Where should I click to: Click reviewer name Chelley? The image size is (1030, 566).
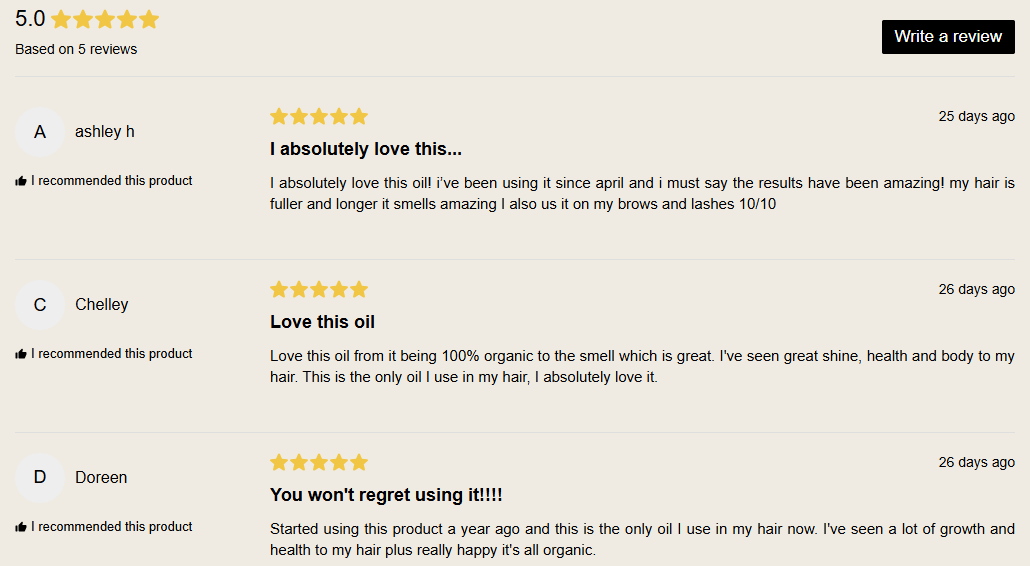pyautogui.click(x=102, y=305)
